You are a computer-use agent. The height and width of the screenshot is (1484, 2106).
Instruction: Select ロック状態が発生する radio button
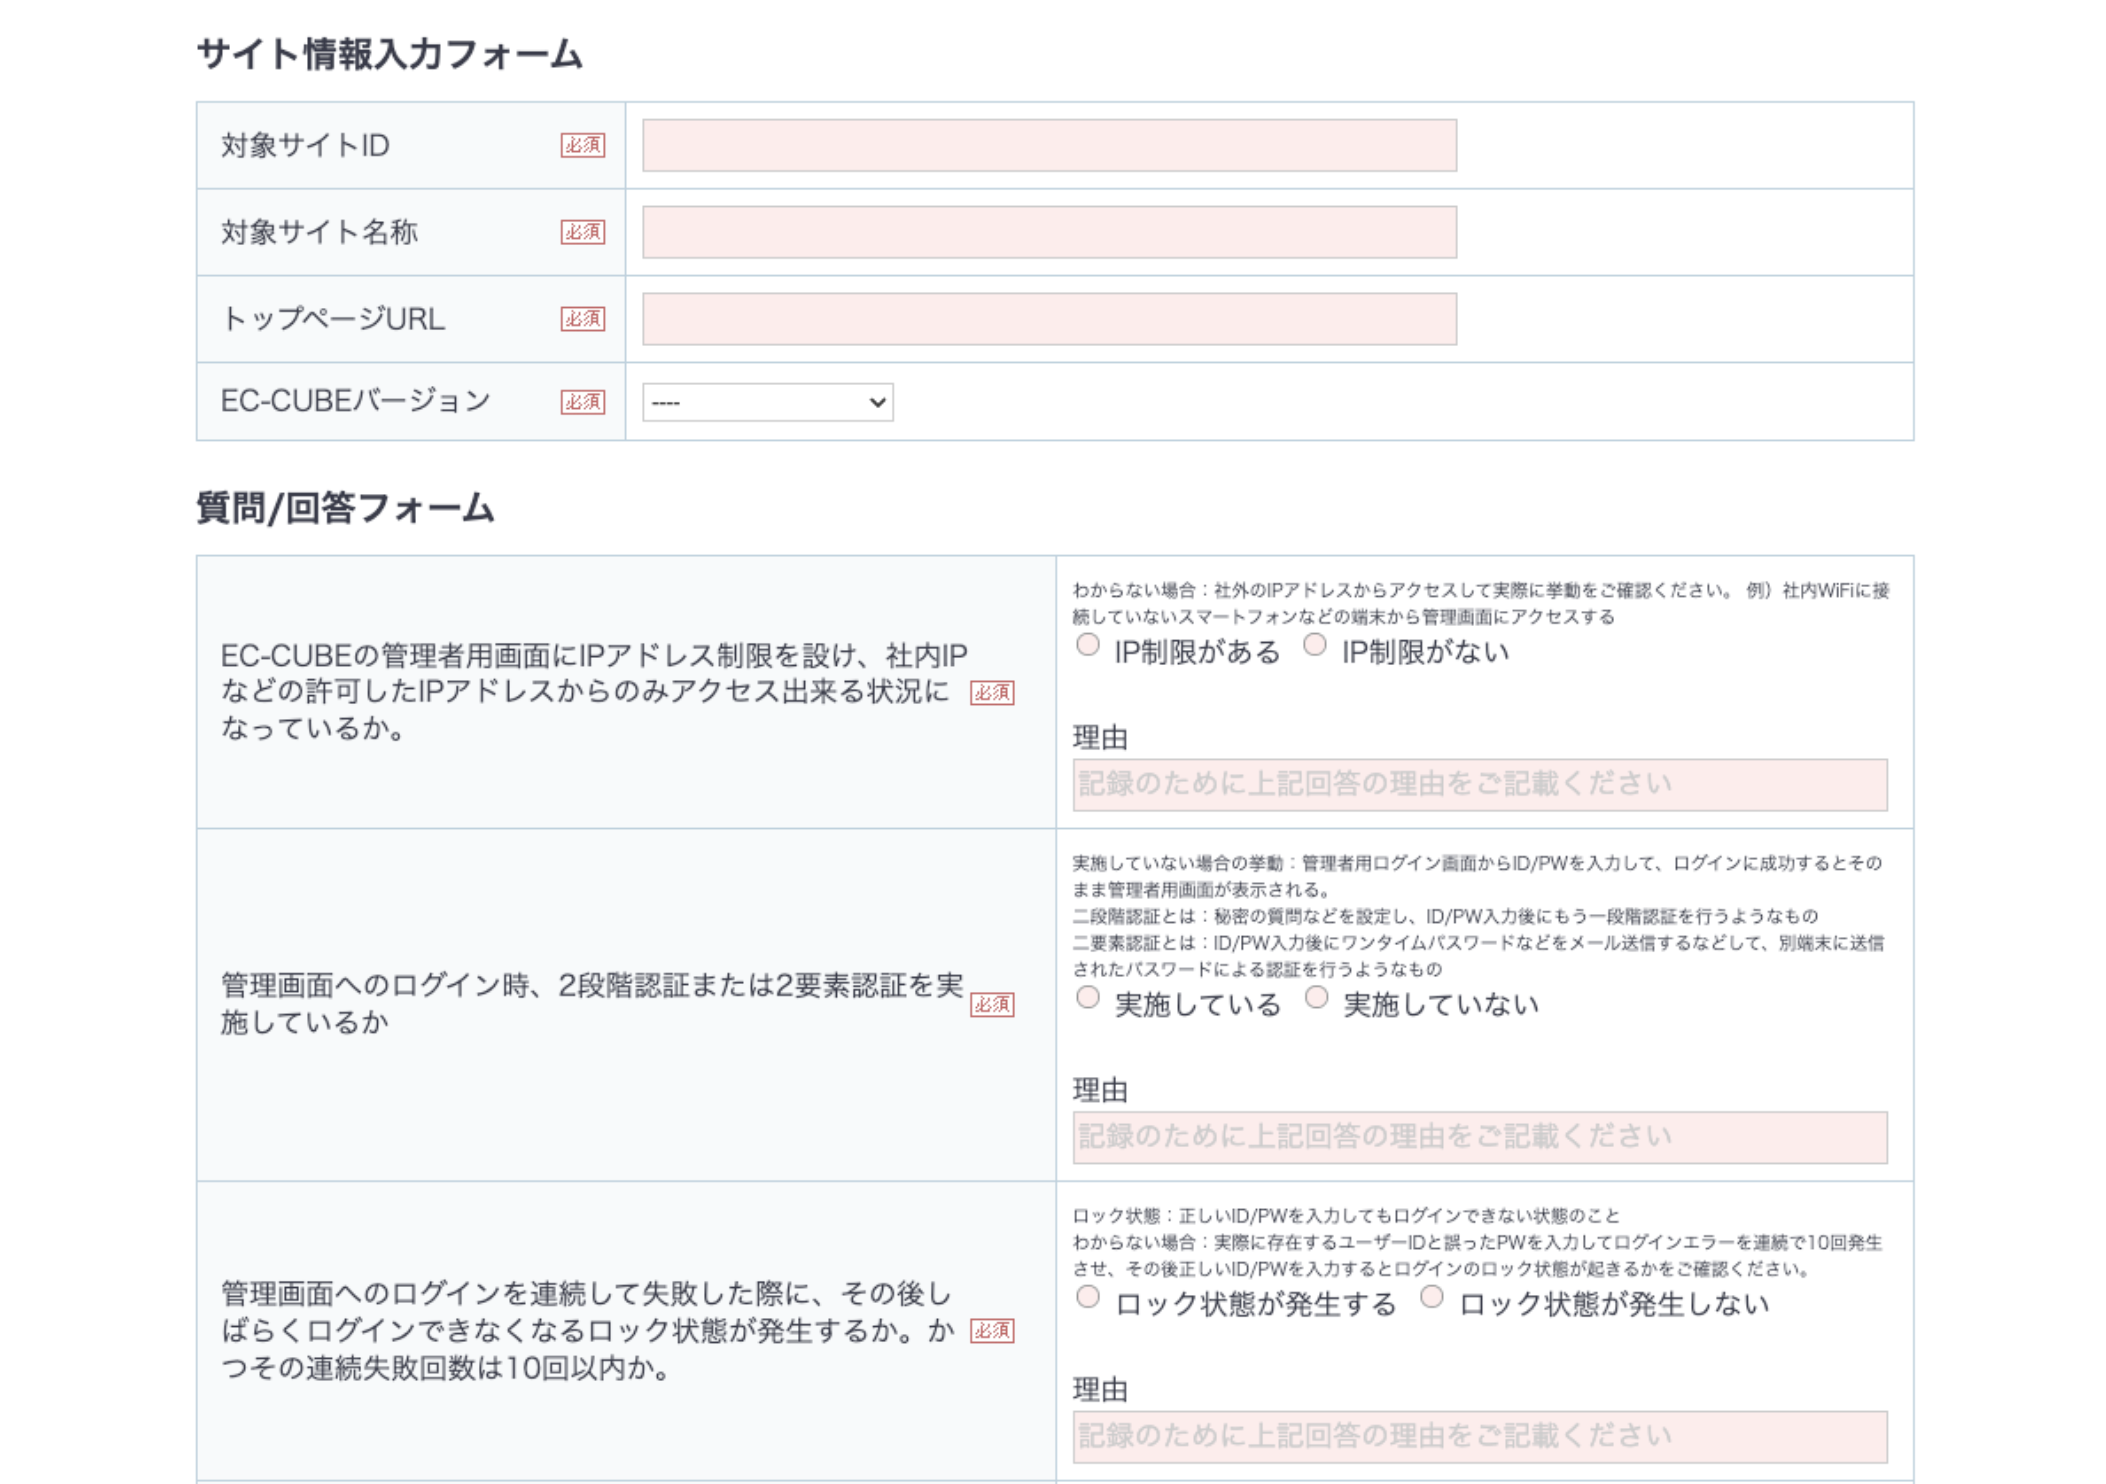pyautogui.click(x=1088, y=1297)
